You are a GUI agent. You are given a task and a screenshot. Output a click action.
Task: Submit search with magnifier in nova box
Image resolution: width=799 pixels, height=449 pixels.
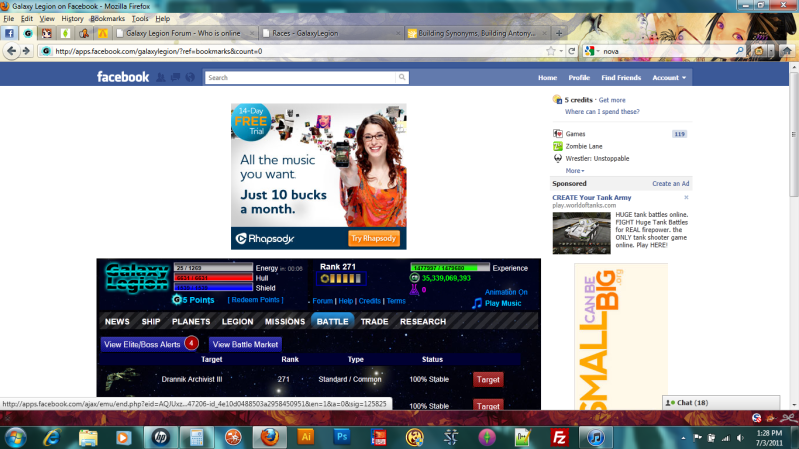[x=739, y=51]
